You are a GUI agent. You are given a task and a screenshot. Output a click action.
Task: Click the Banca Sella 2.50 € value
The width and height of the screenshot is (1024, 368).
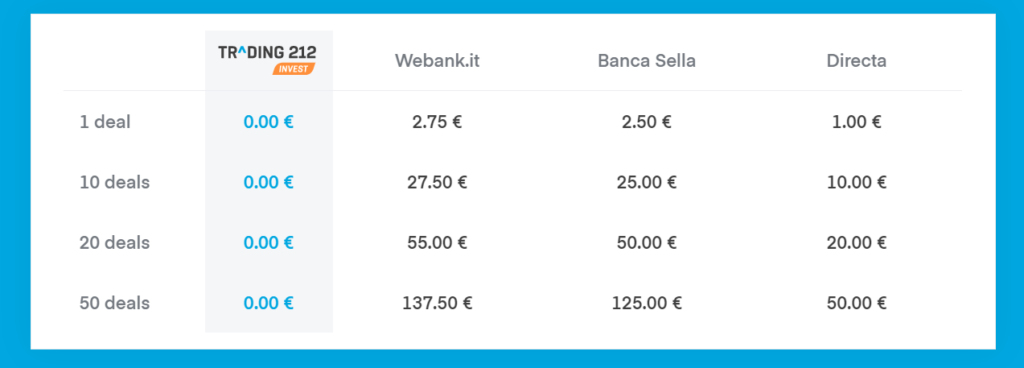(x=647, y=122)
